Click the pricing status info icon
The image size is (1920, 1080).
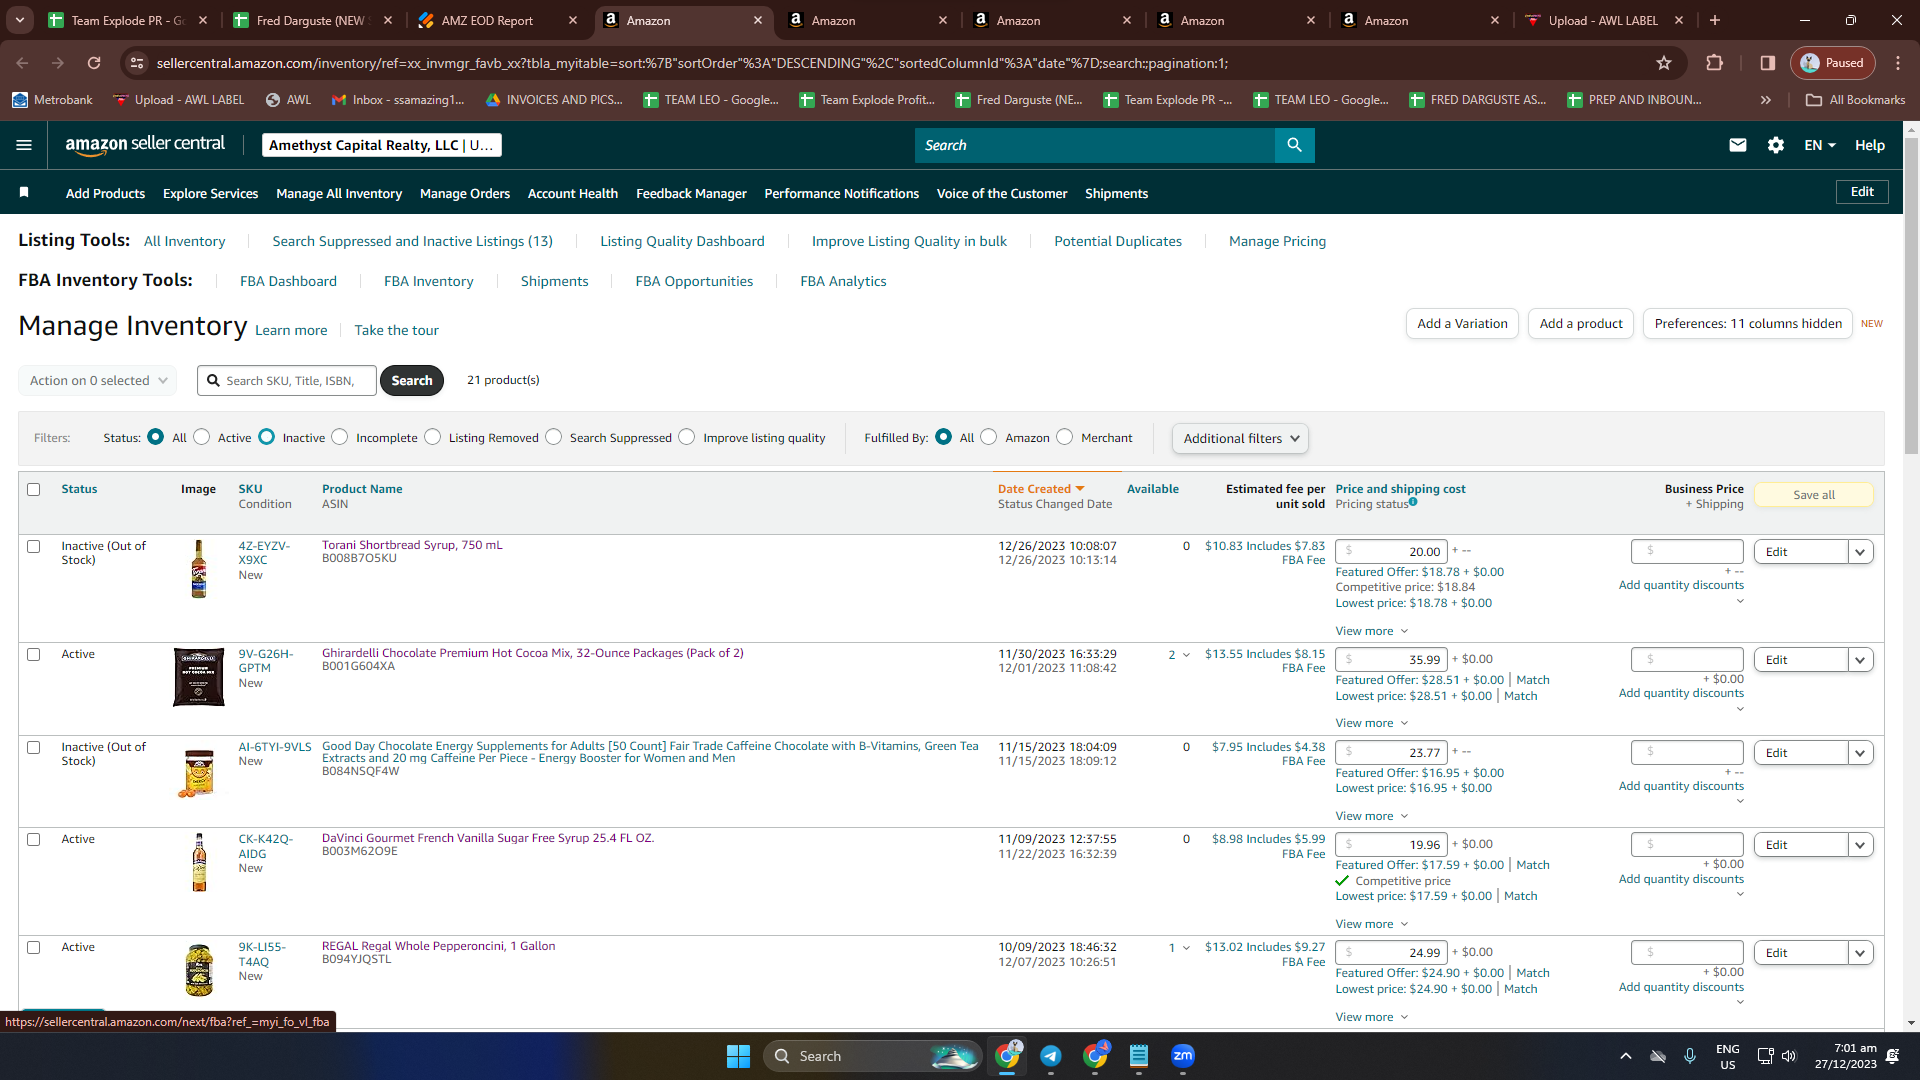1413,502
